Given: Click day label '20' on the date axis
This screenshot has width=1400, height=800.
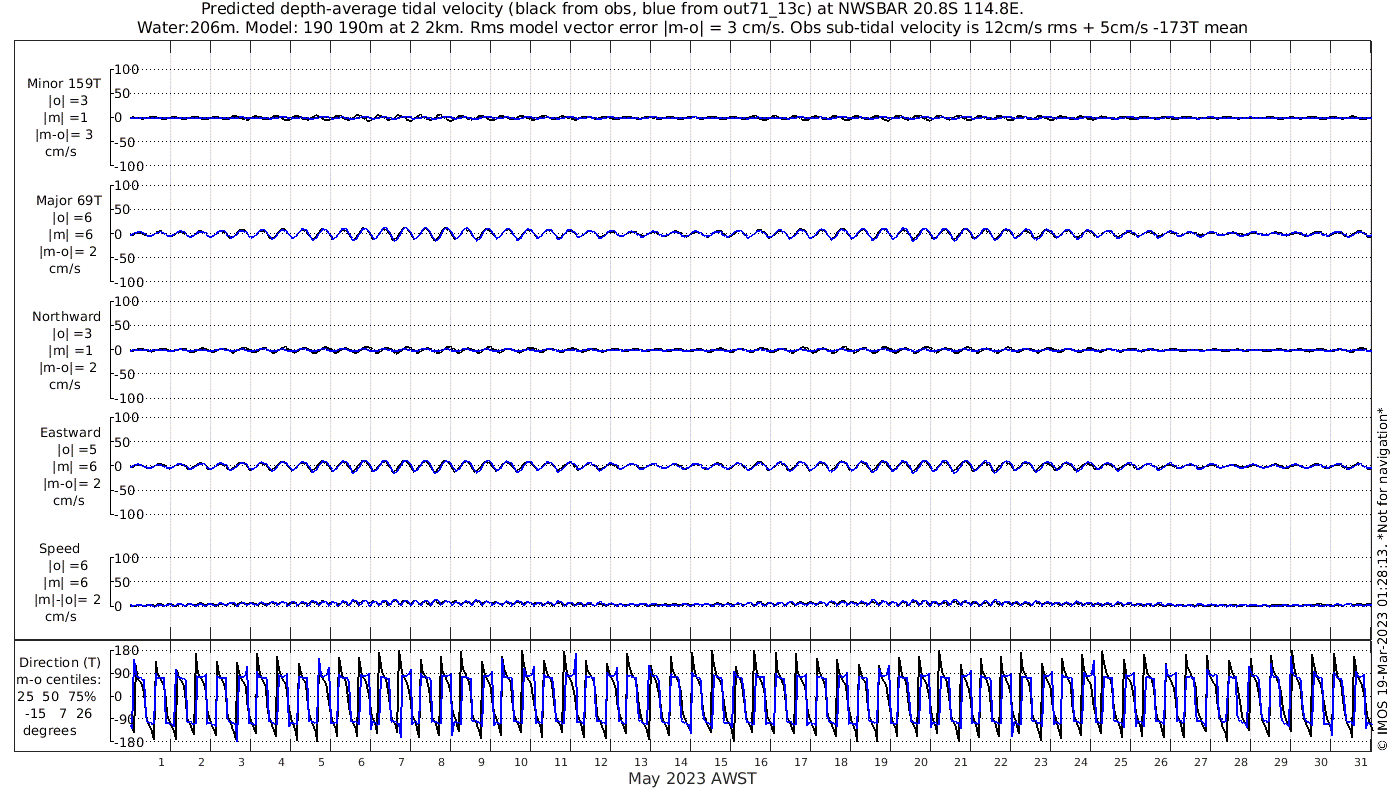Looking at the screenshot, I should click(921, 762).
